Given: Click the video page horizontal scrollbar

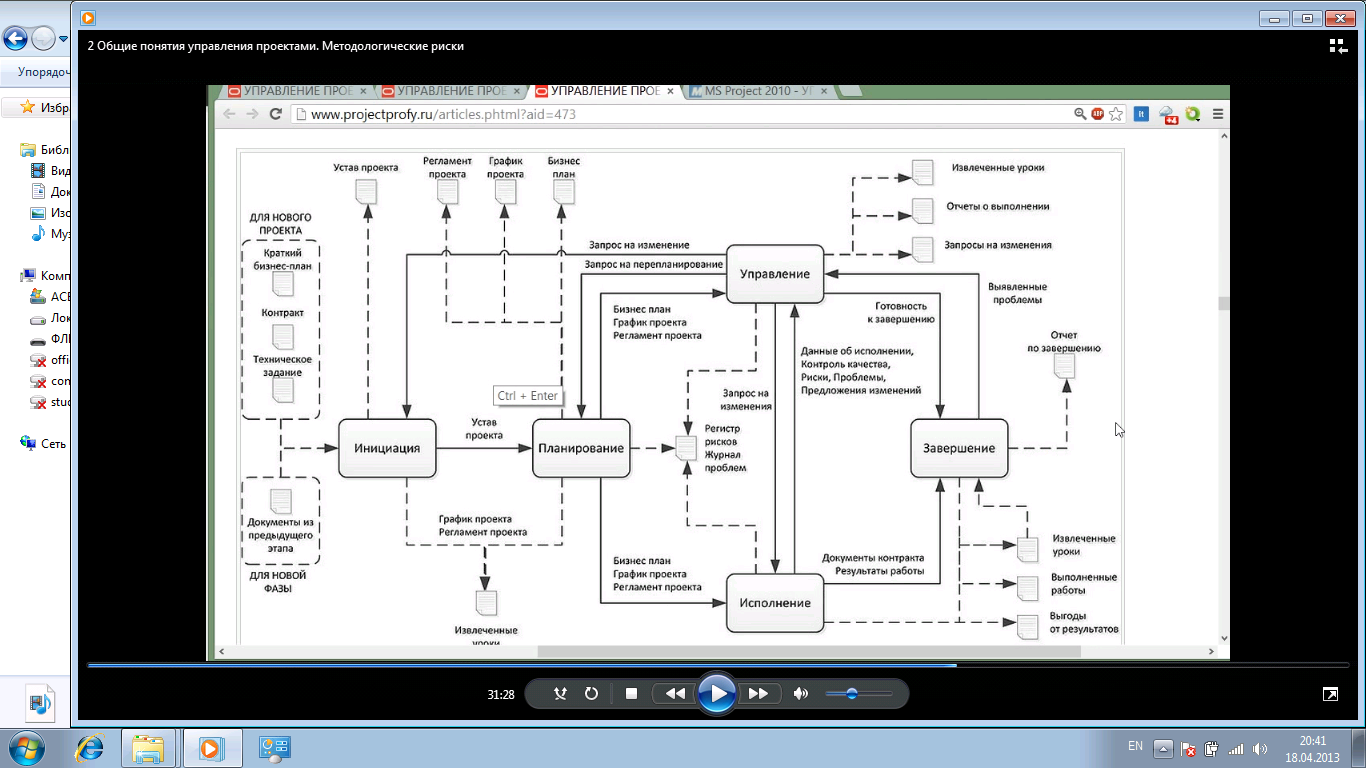Looking at the screenshot, I should click(809, 652).
